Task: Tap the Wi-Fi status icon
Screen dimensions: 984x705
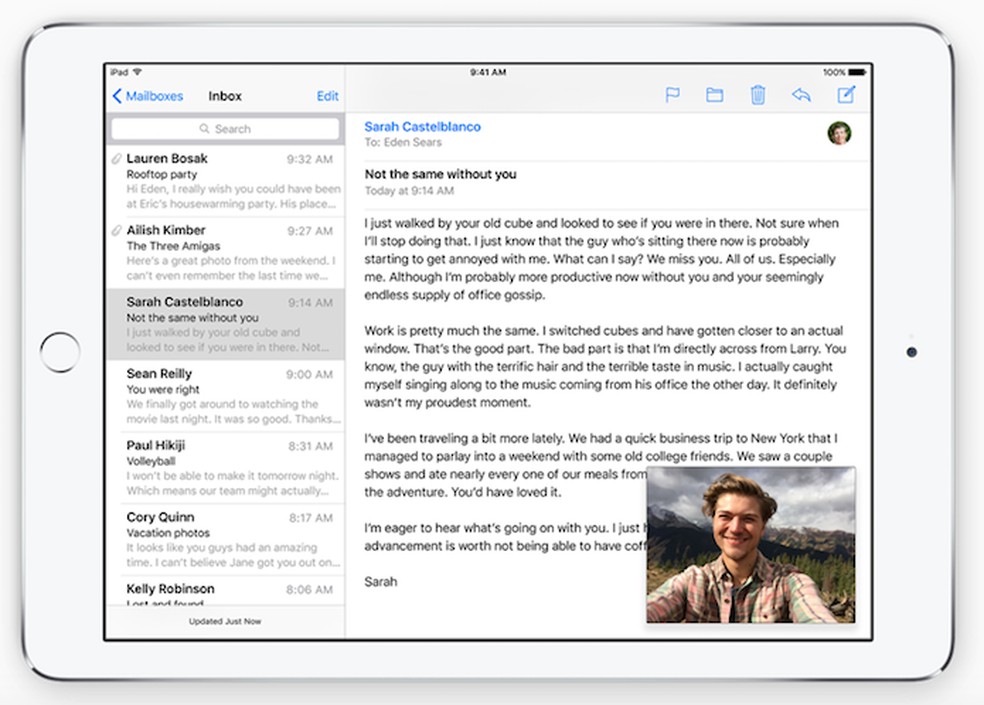Action: 136,71
